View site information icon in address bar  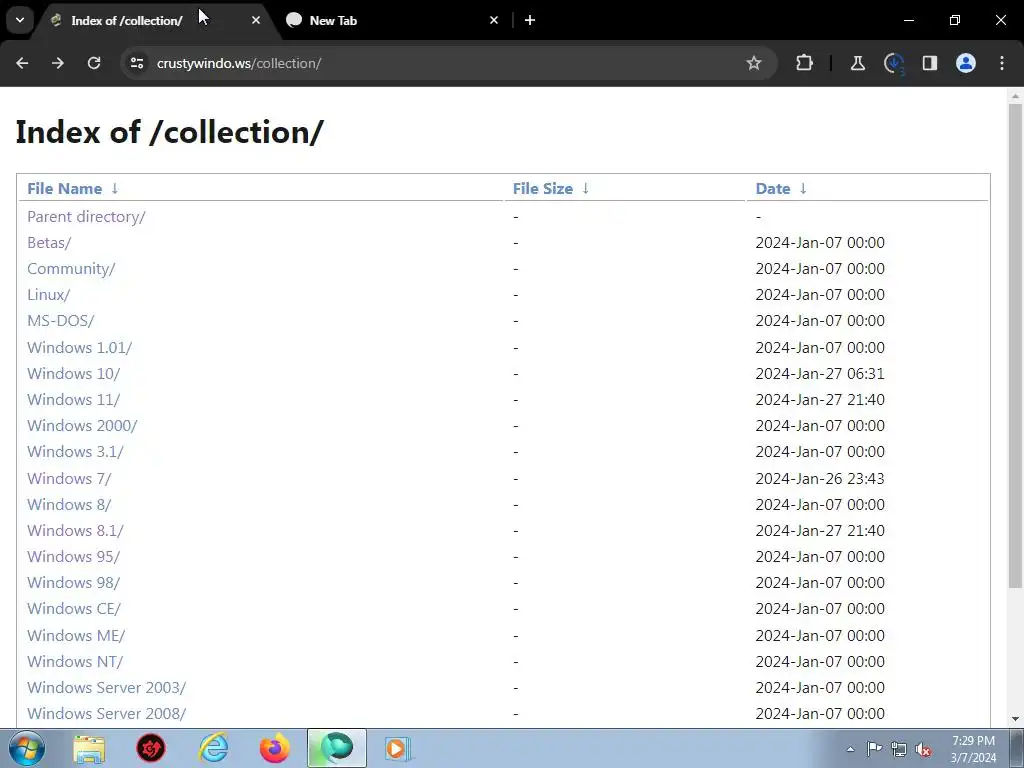click(x=137, y=63)
